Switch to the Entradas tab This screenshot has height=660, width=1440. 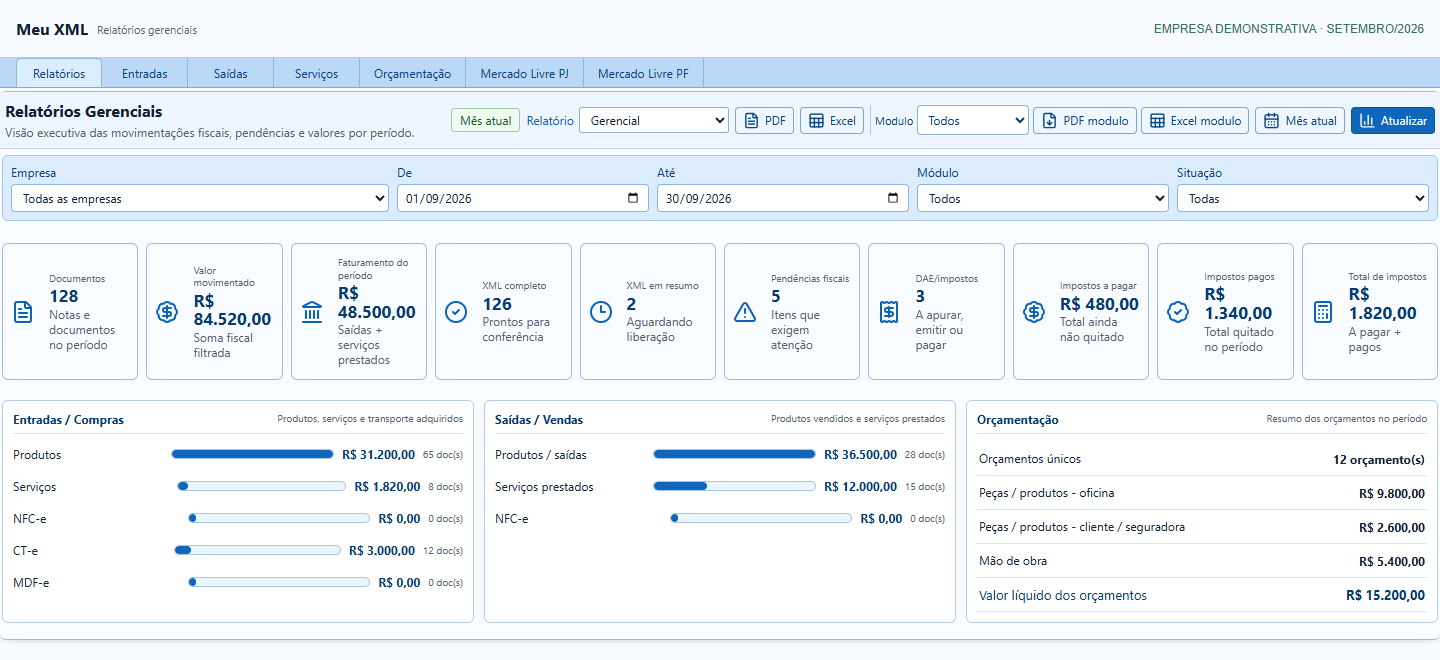(x=144, y=73)
